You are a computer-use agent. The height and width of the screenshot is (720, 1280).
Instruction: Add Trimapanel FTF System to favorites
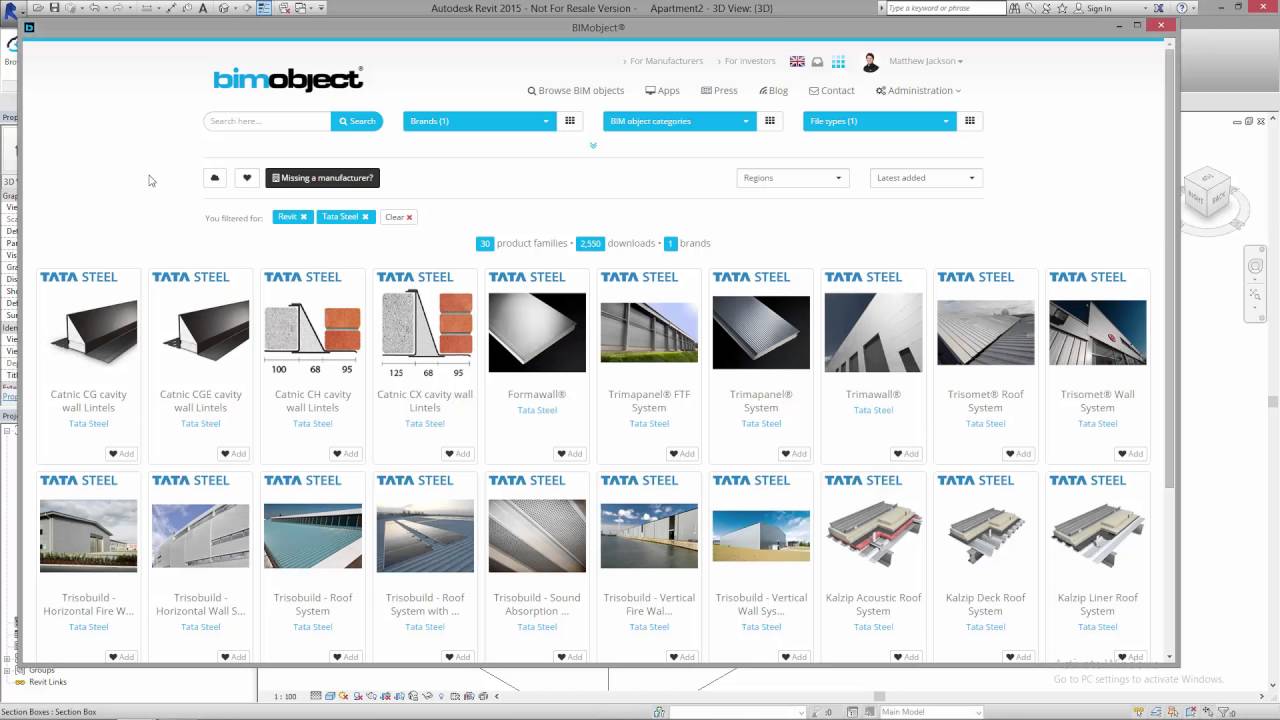(681, 454)
